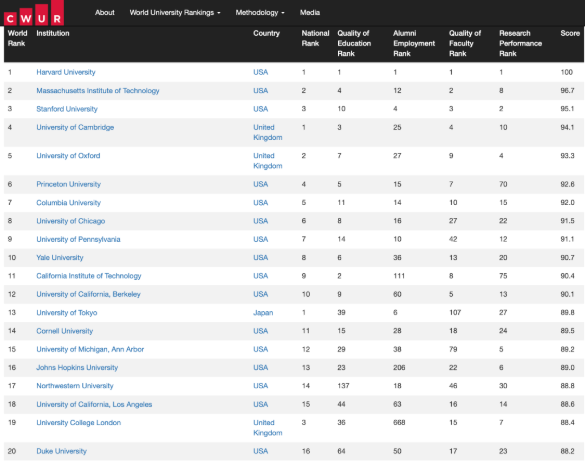Open Stanford University link

click(67, 109)
